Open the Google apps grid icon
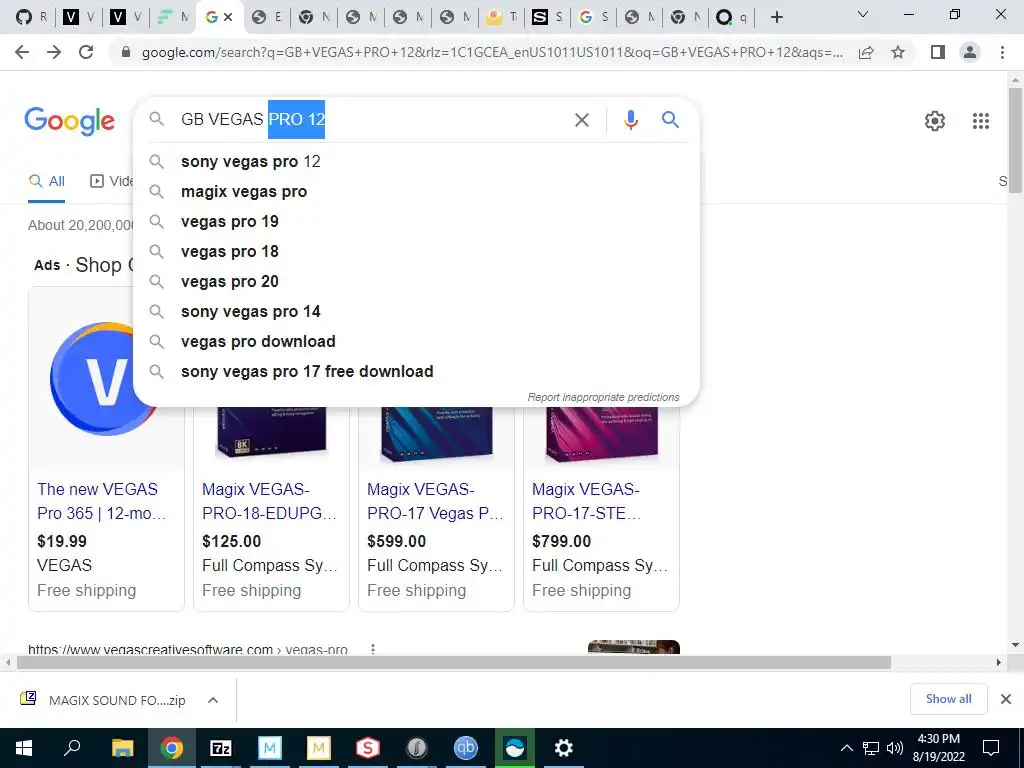 pos(980,121)
